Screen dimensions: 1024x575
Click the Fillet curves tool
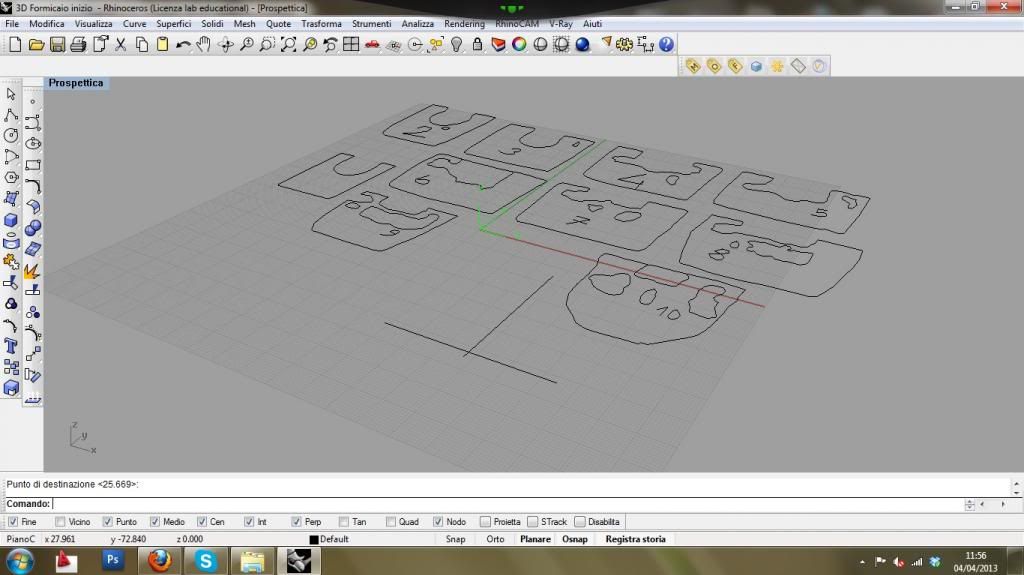tap(33, 186)
